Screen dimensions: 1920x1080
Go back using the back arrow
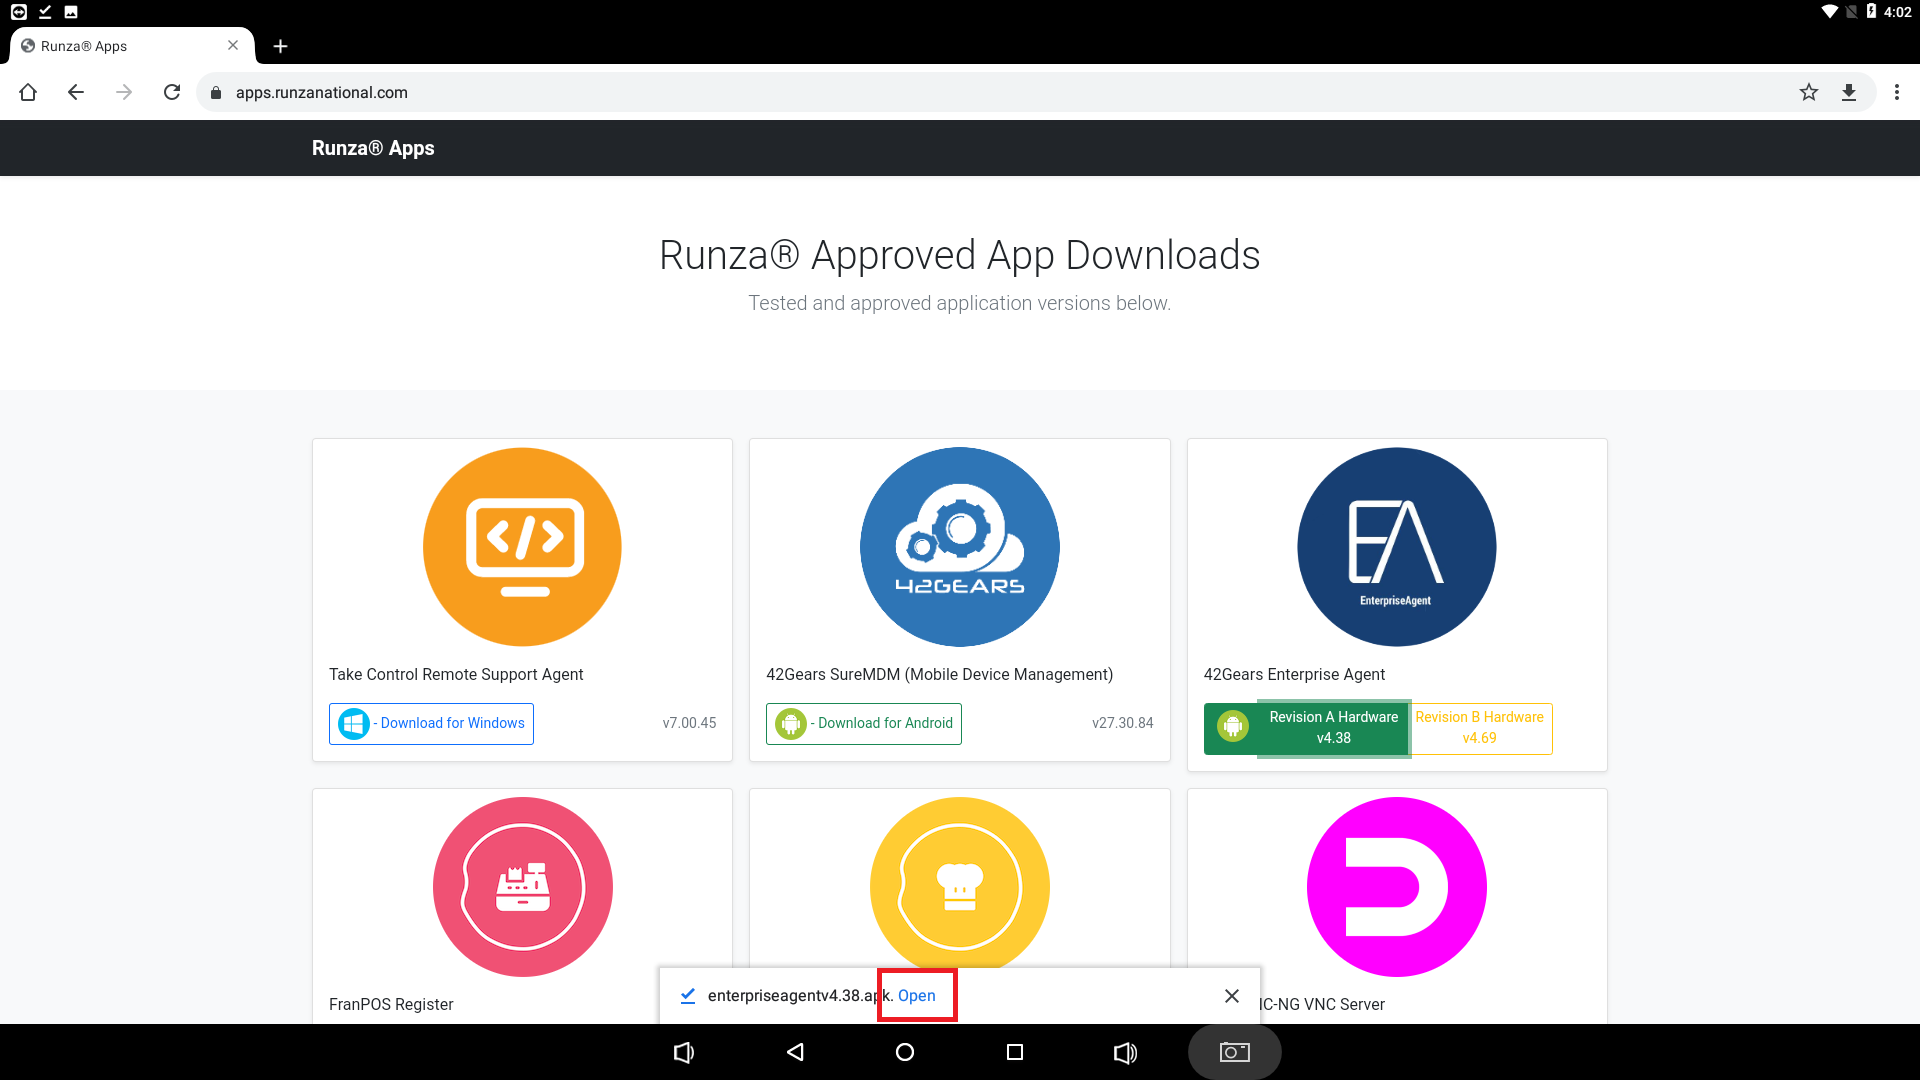coord(76,92)
